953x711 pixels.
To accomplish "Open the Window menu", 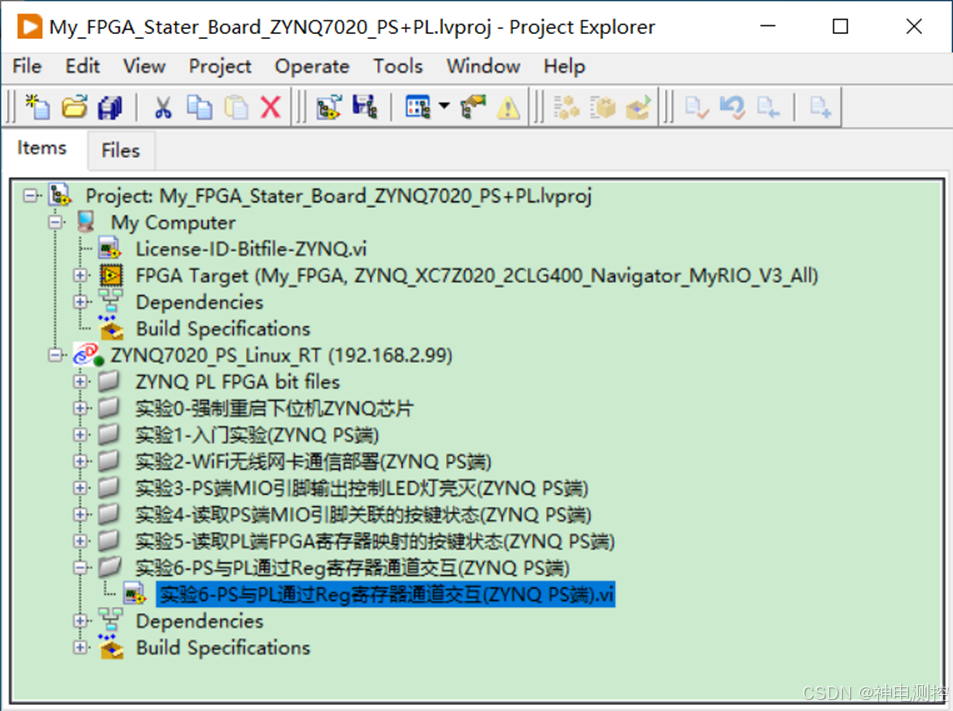I will coord(483,66).
